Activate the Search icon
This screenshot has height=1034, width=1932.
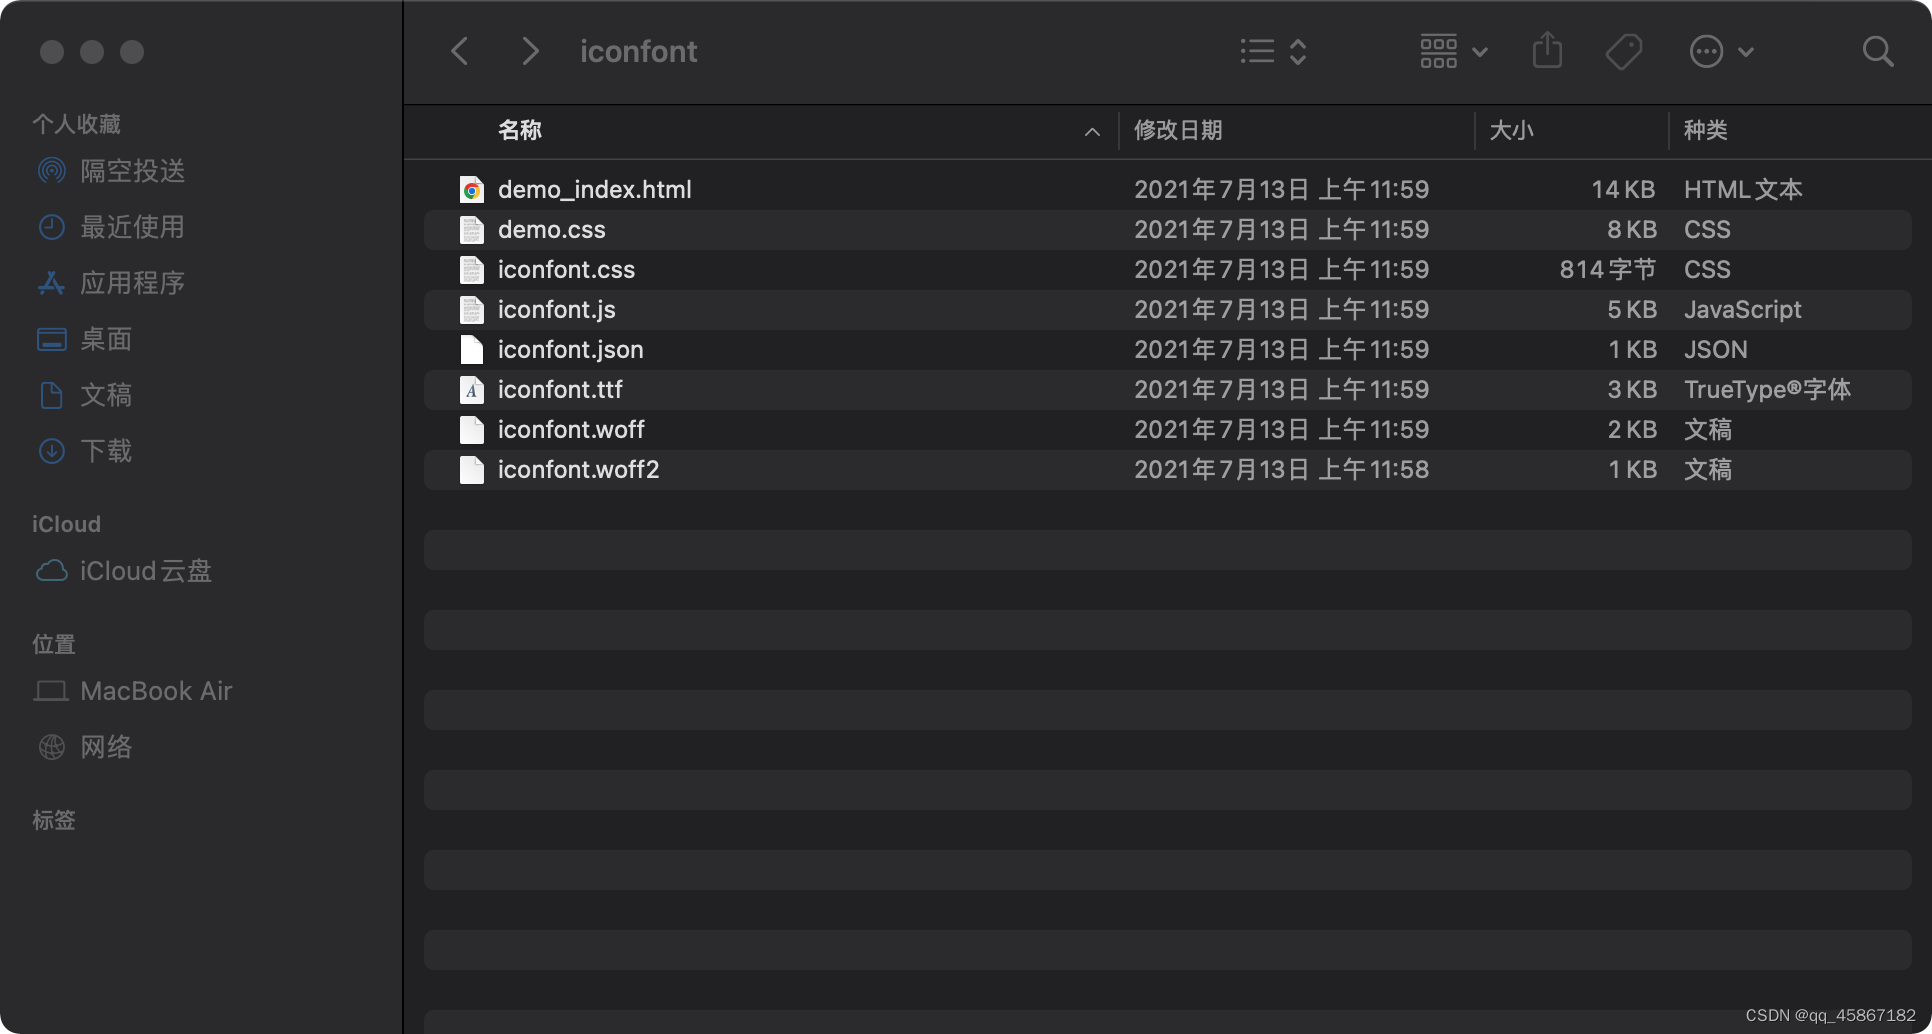pos(1878,50)
